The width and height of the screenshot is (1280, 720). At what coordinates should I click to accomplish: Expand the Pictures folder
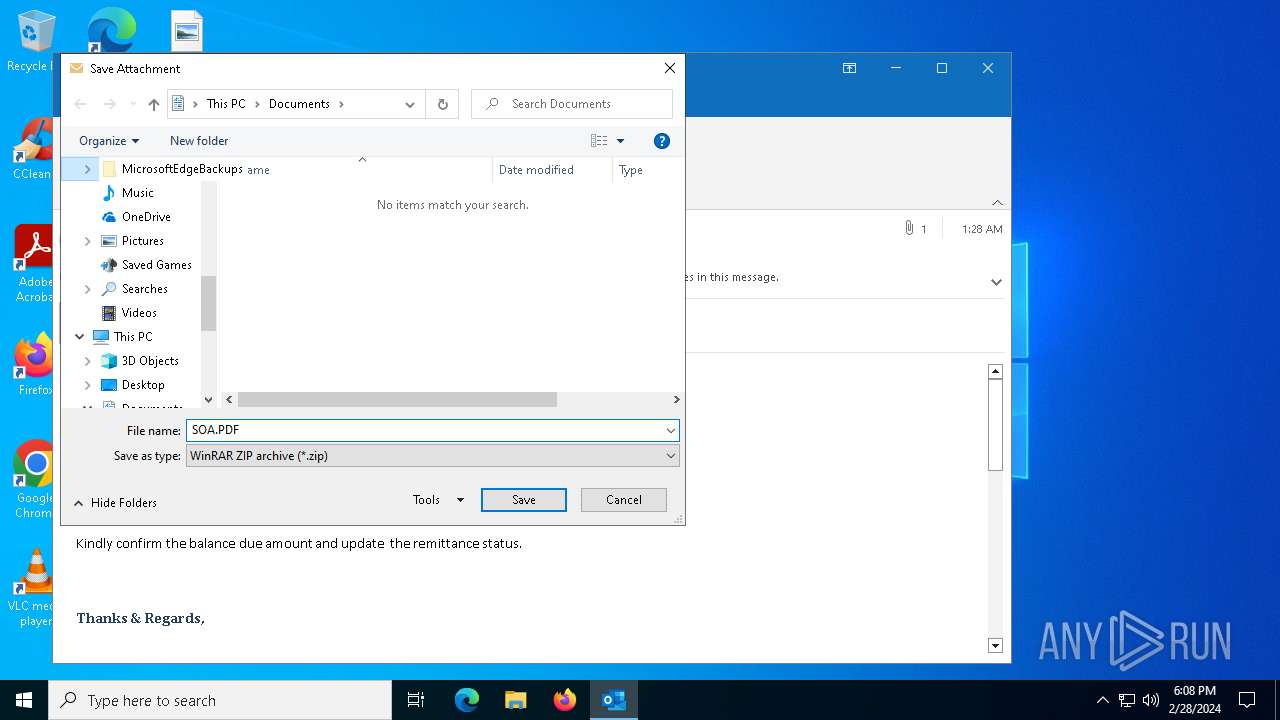coord(87,241)
